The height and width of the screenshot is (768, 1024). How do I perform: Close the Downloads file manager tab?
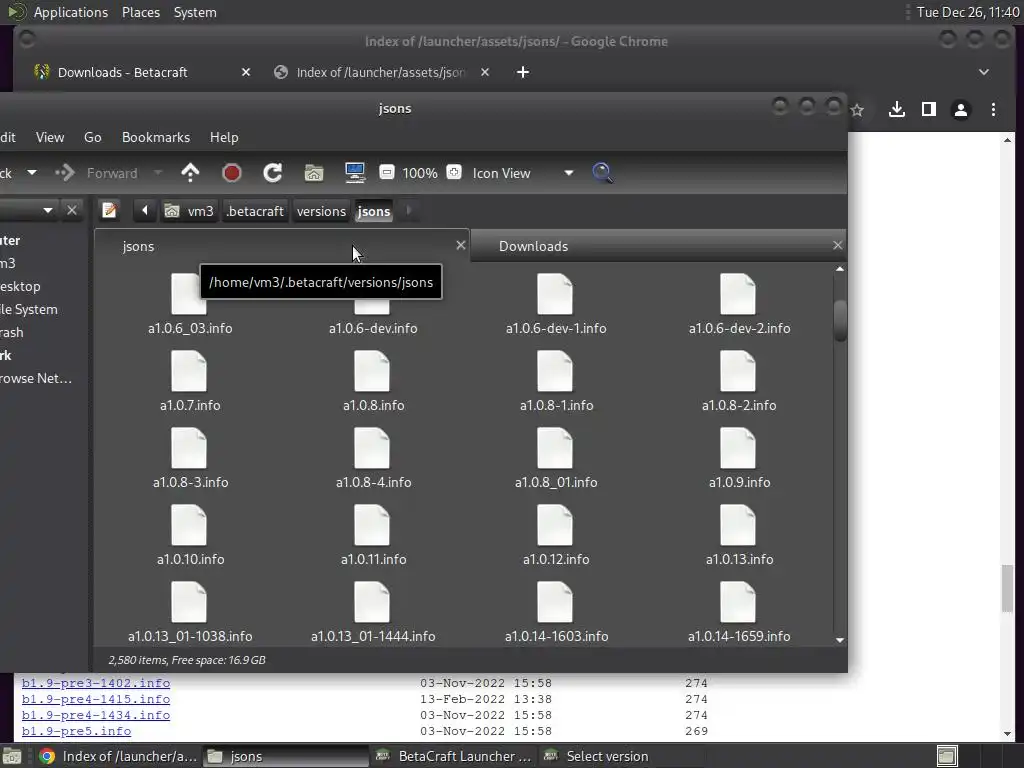coord(838,245)
